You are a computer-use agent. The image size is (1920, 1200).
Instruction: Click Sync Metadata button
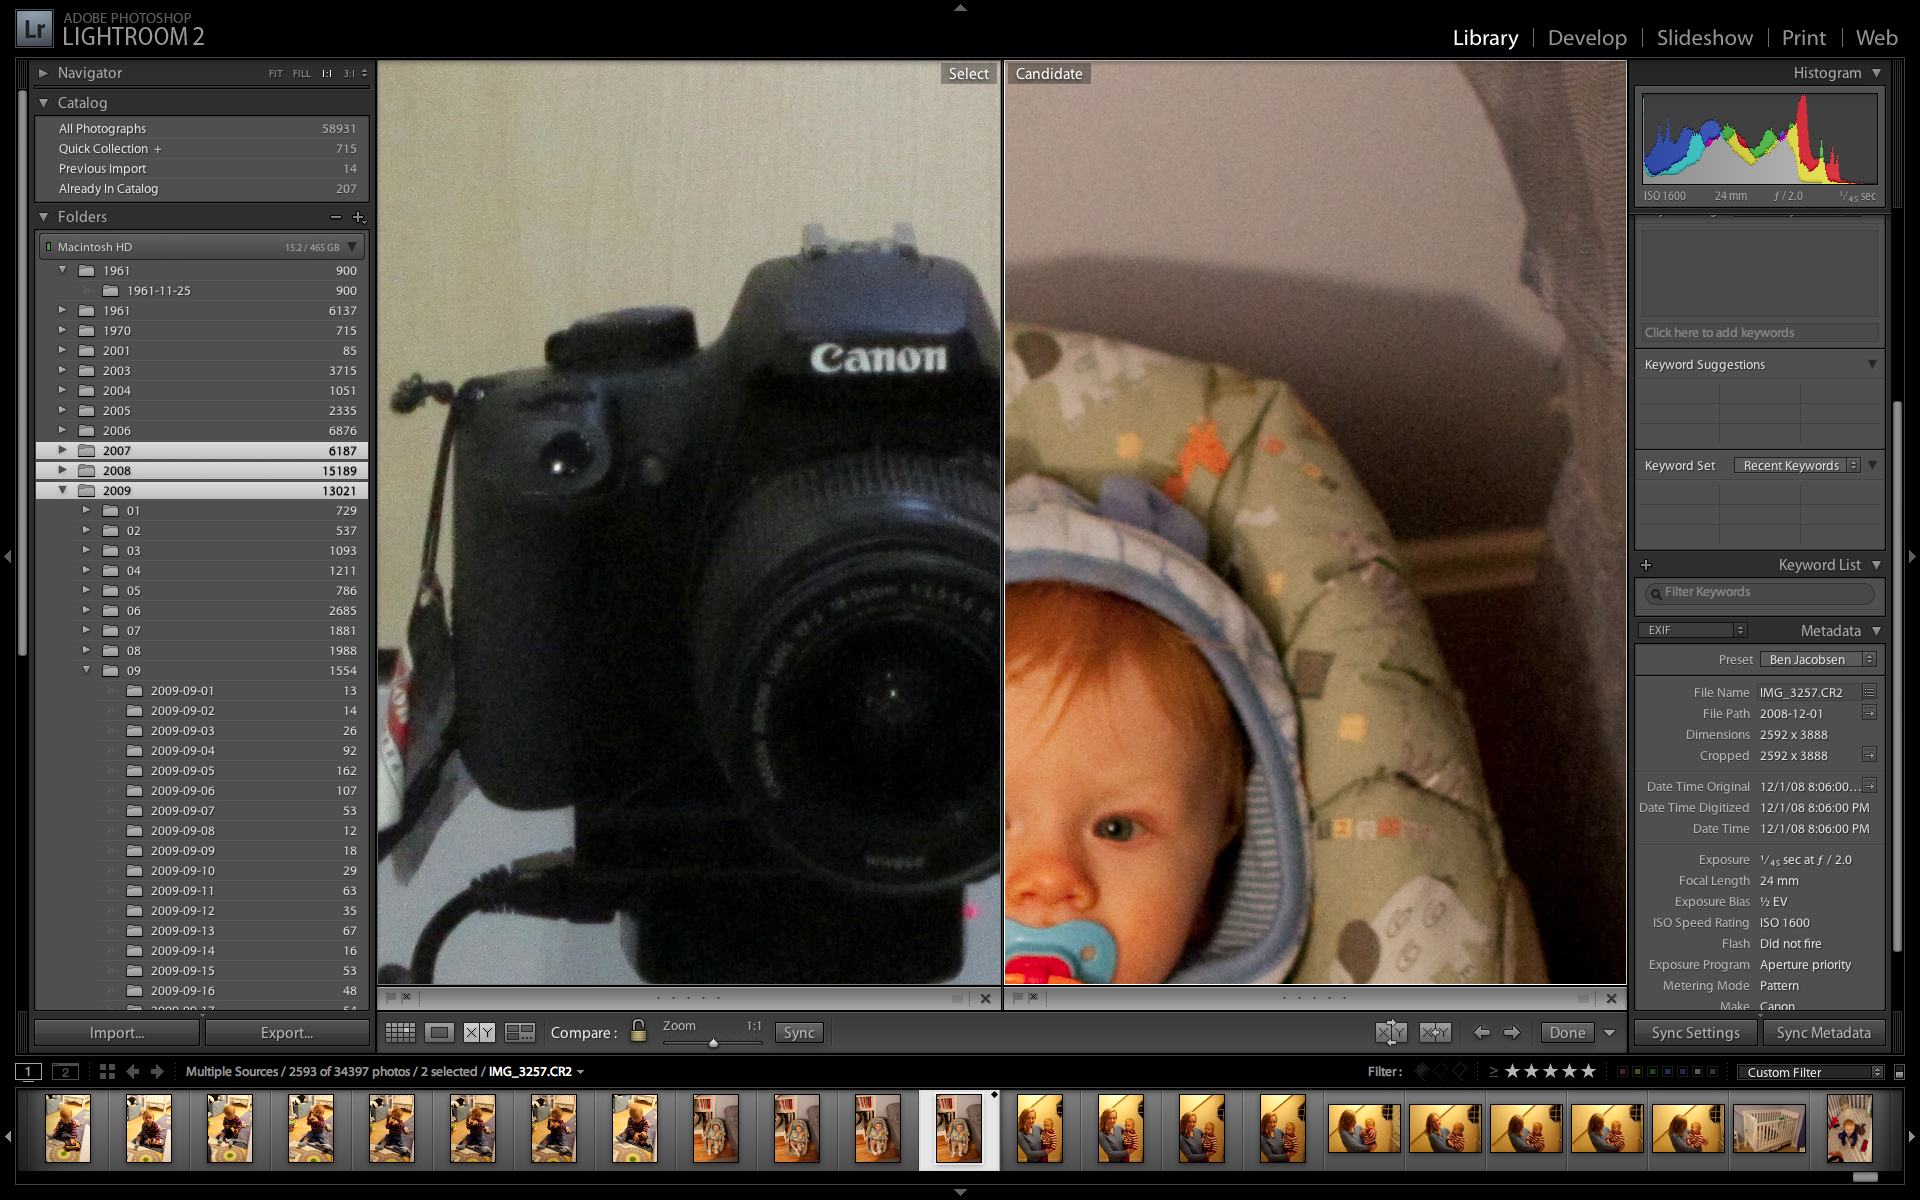coord(1824,1033)
